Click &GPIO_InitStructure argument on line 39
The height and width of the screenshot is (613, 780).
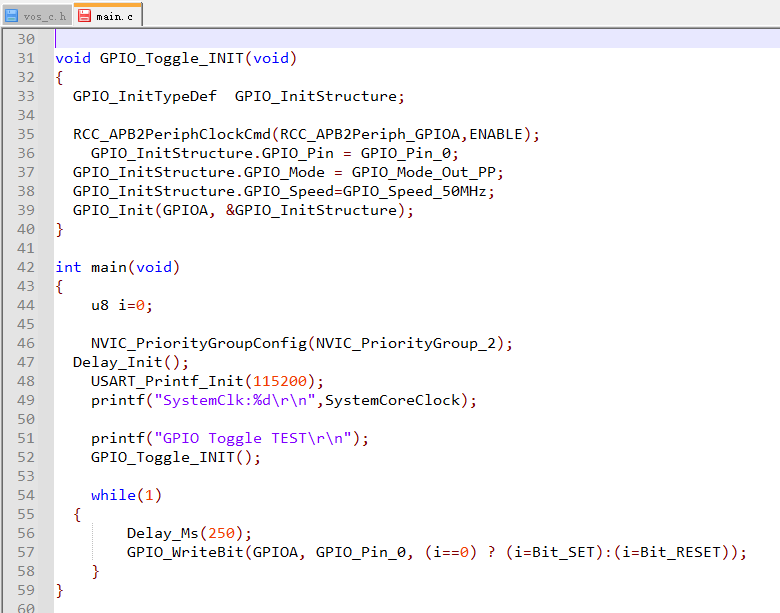[x=311, y=210]
